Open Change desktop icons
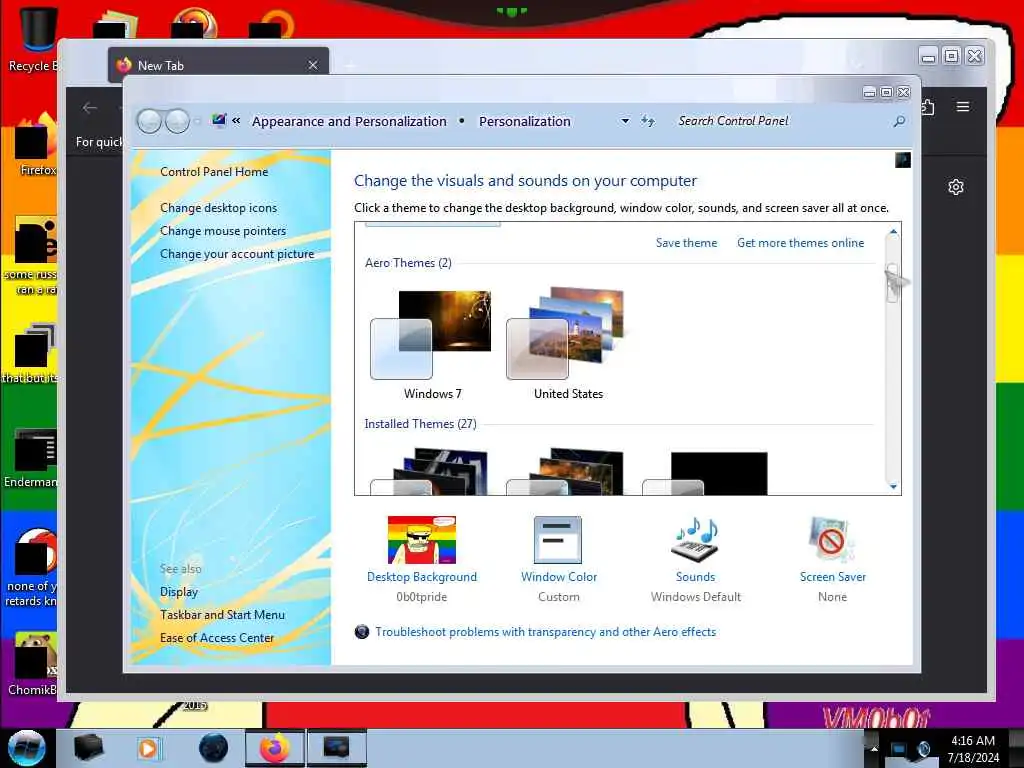Screen dimensions: 1024x768 [x=218, y=208]
